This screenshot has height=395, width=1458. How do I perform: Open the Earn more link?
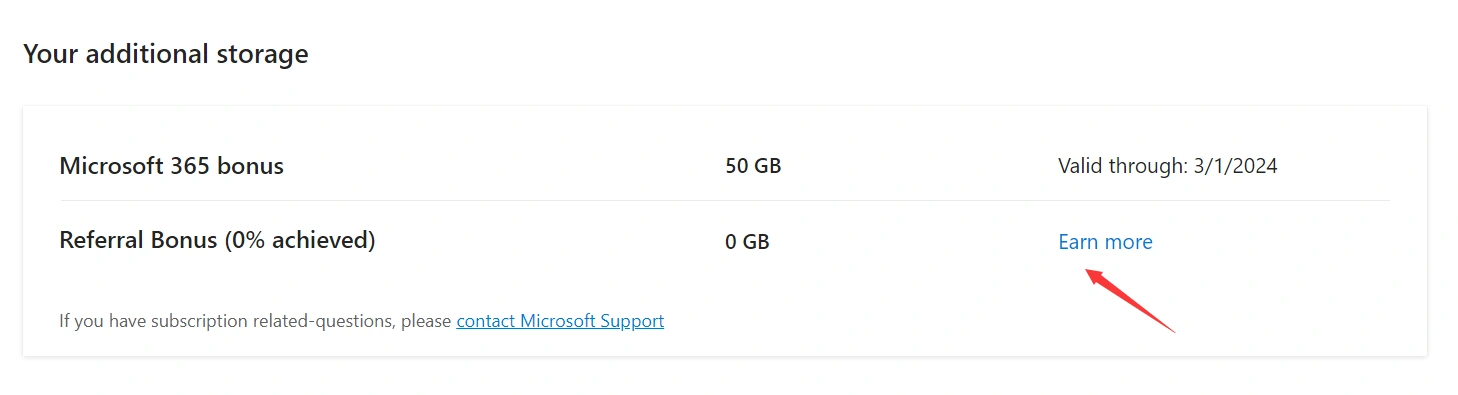click(1105, 242)
